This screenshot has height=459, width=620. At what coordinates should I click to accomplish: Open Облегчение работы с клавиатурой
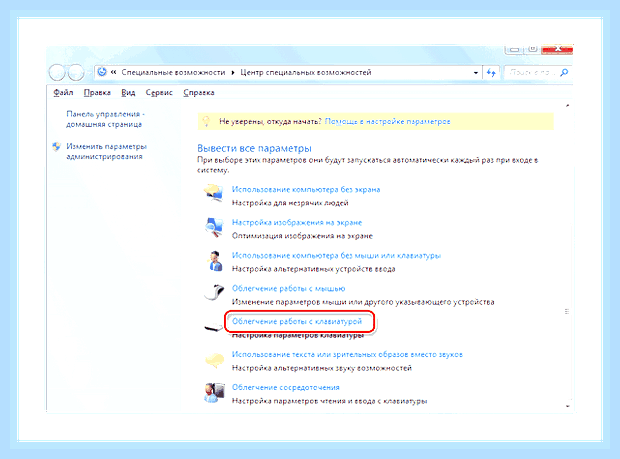(297, 321)
